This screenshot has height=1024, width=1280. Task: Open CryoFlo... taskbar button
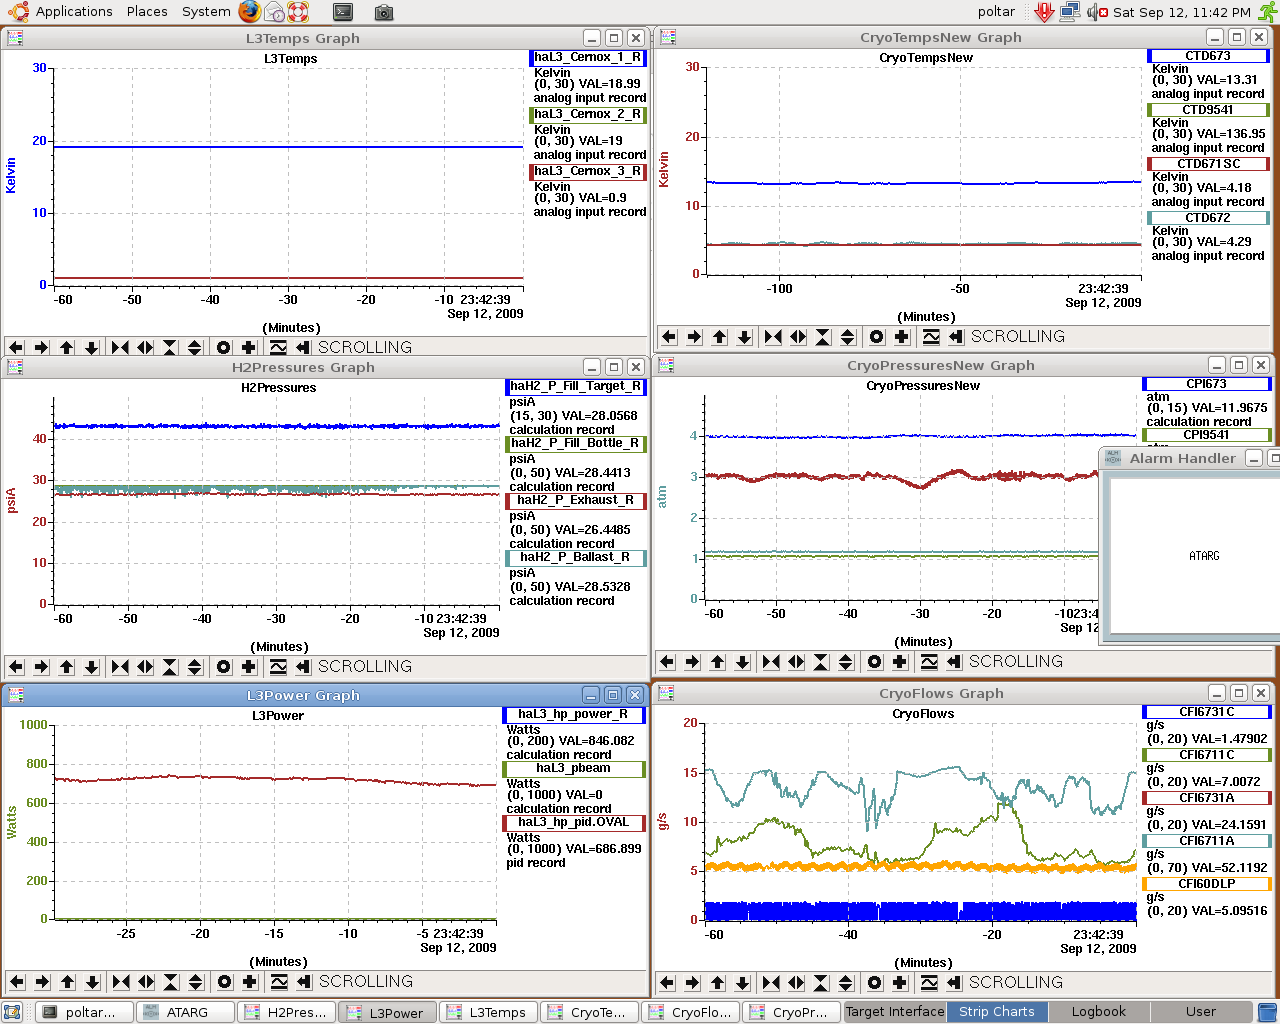[690, 1012]
